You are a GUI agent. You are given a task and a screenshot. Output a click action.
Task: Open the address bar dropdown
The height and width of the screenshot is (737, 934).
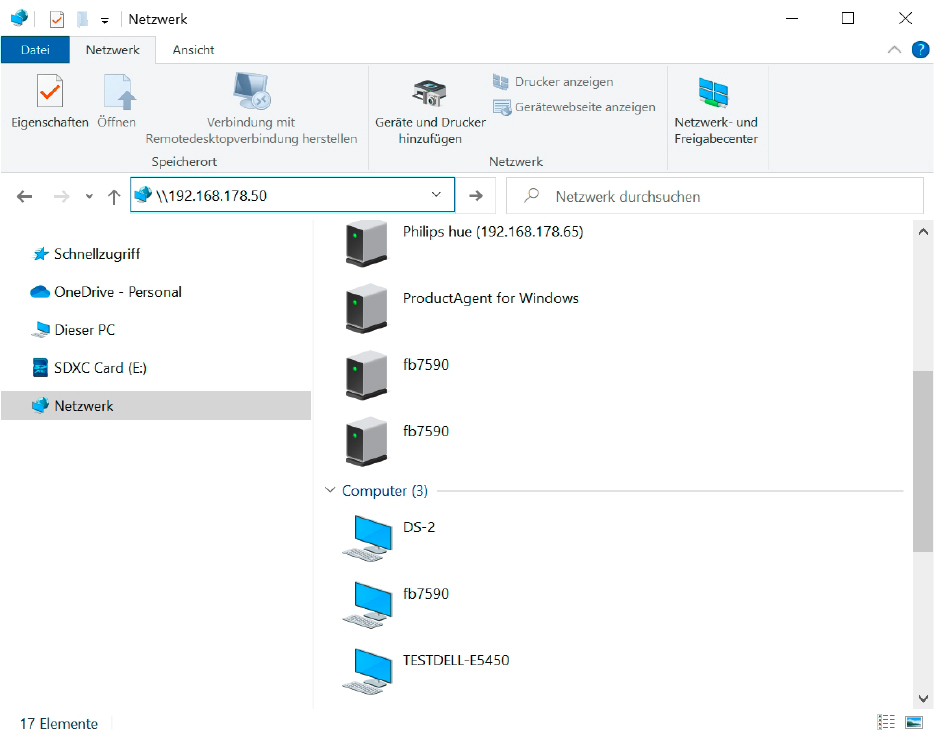coord(436,194)
